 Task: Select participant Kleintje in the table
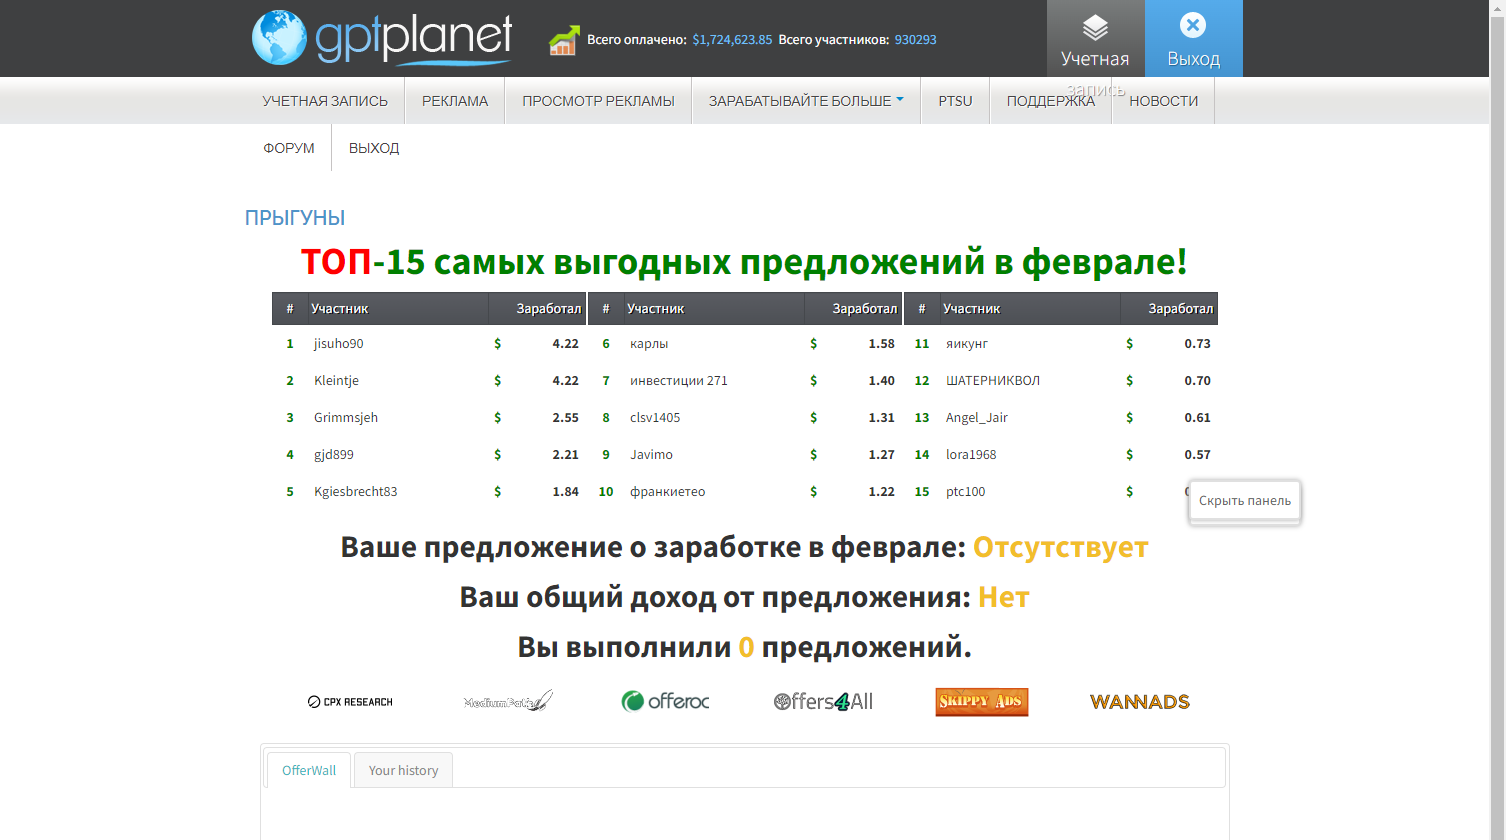(x=336, y=380)
